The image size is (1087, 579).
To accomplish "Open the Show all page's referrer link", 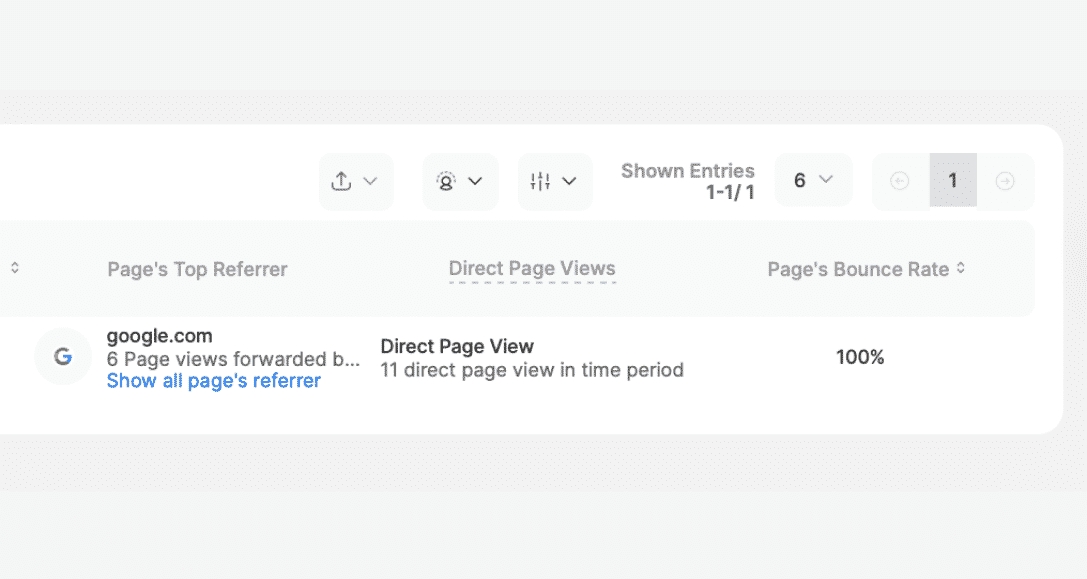I will pos(214,381).
